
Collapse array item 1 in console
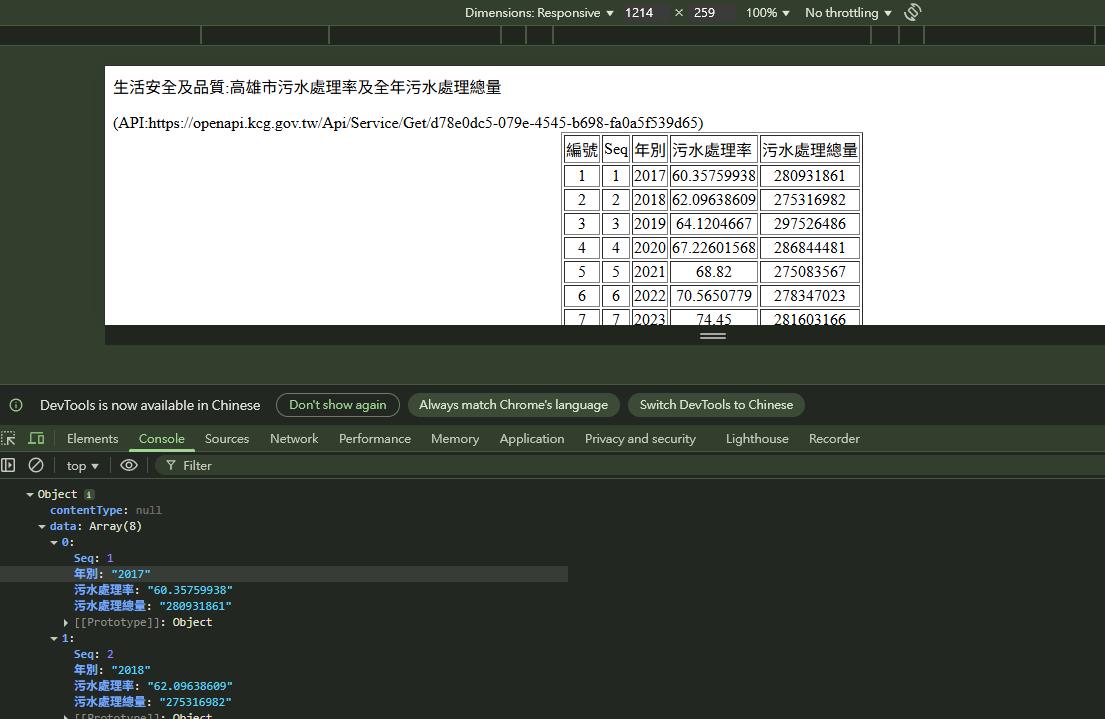pos(54,639)
